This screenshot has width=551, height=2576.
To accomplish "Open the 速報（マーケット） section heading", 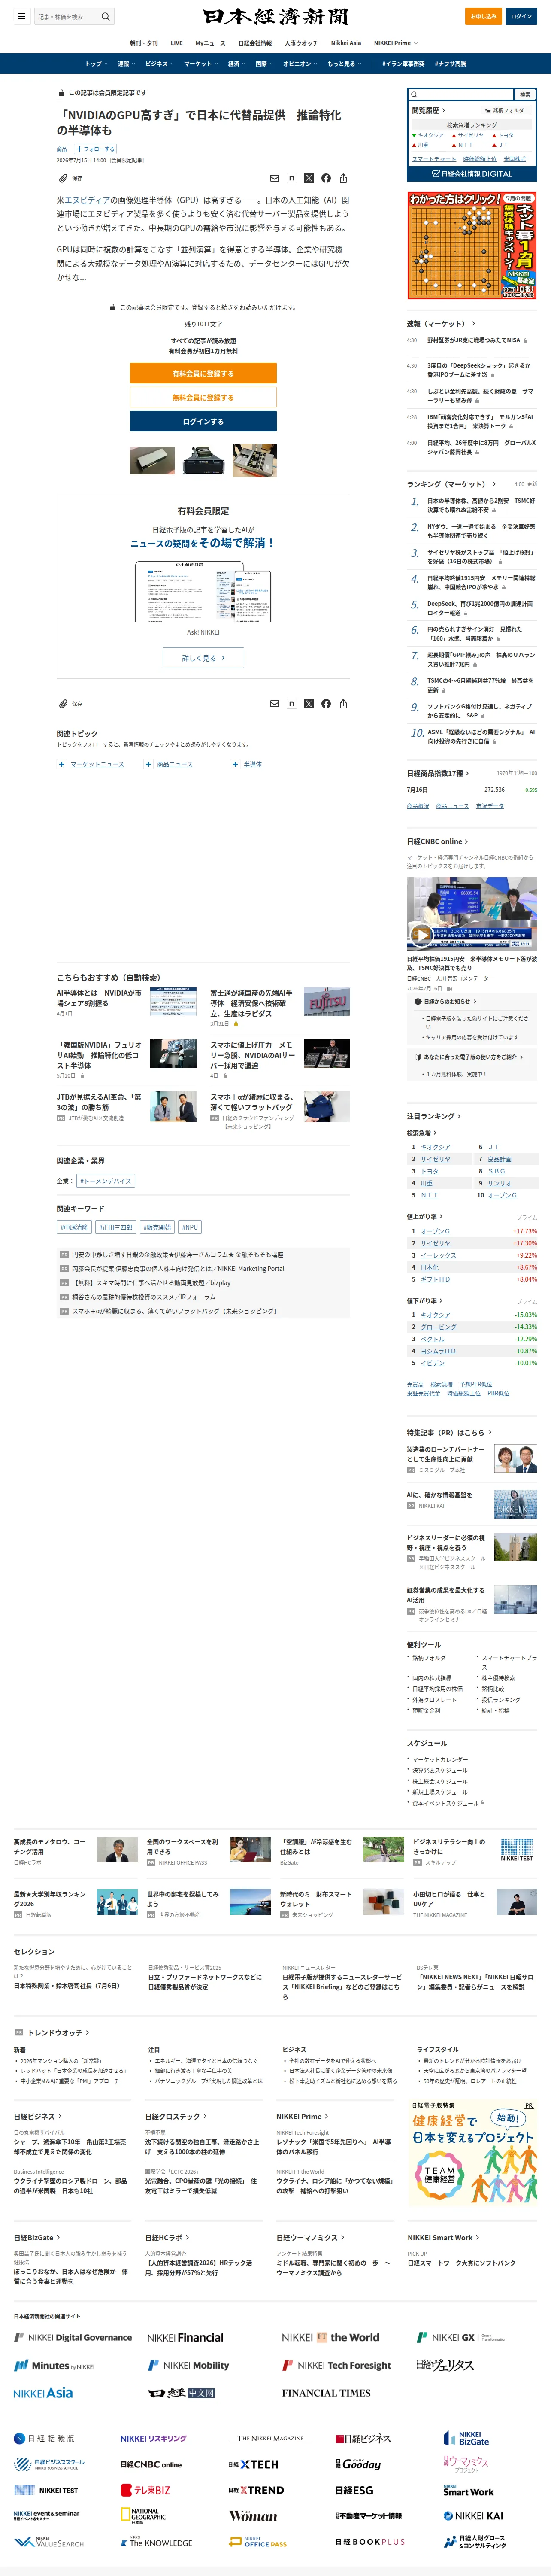I will [441, 324].
